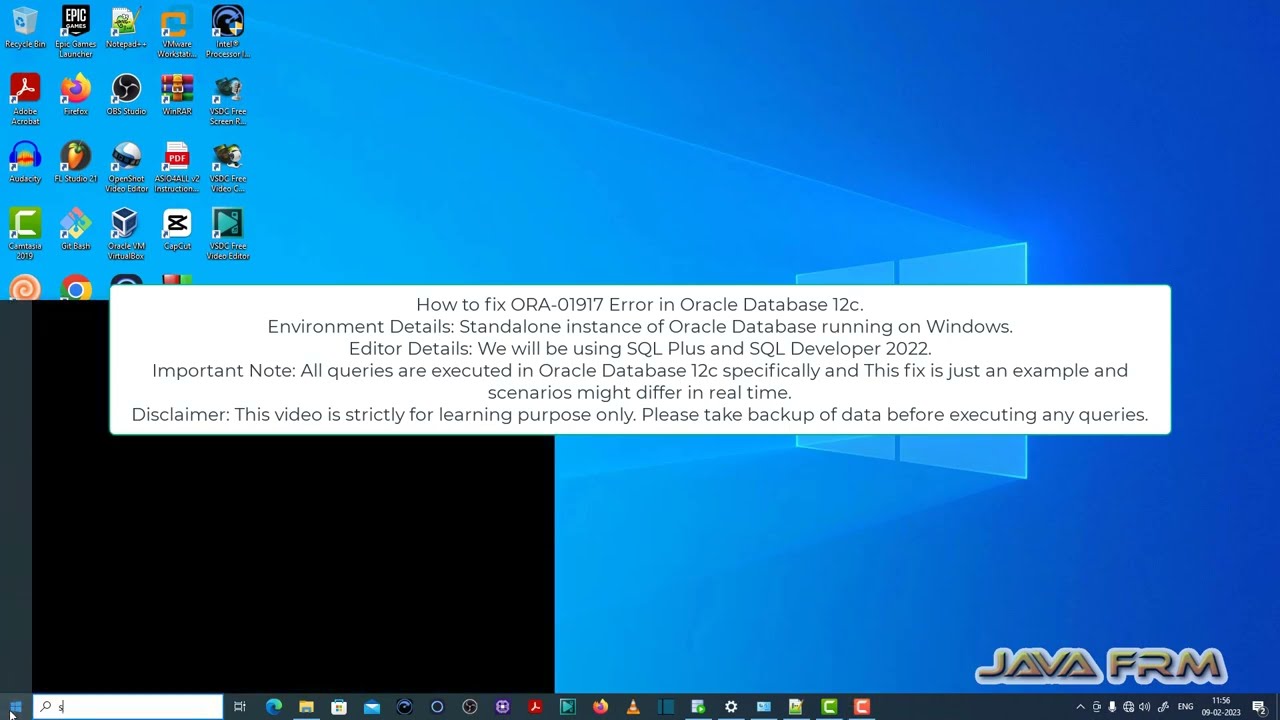Open Task View from the taskbar

[240, 707]
